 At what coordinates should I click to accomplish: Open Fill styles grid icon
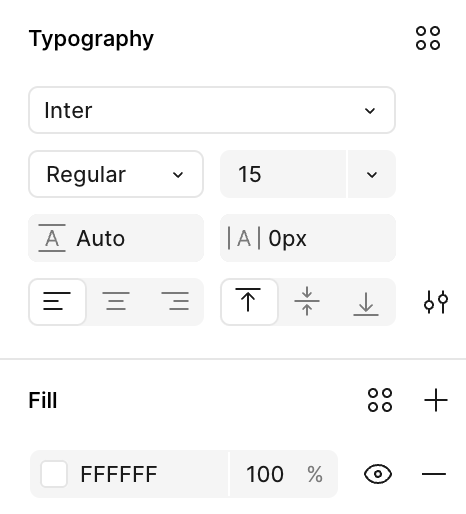click(380, 400)
